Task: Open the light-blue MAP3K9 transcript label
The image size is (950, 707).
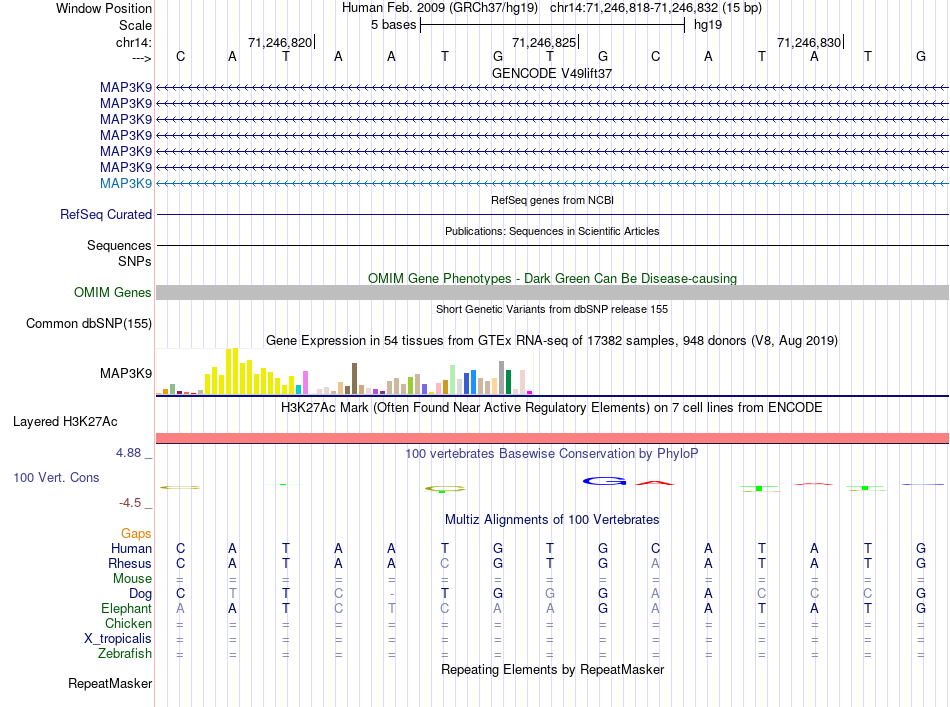Action: (x=126, y=183)
